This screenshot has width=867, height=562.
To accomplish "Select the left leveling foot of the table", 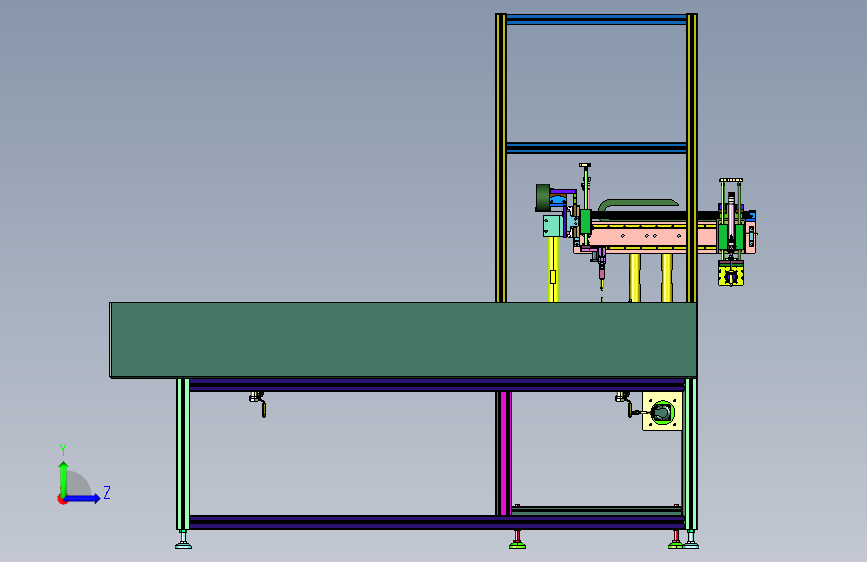I will [x=184, y=541].
